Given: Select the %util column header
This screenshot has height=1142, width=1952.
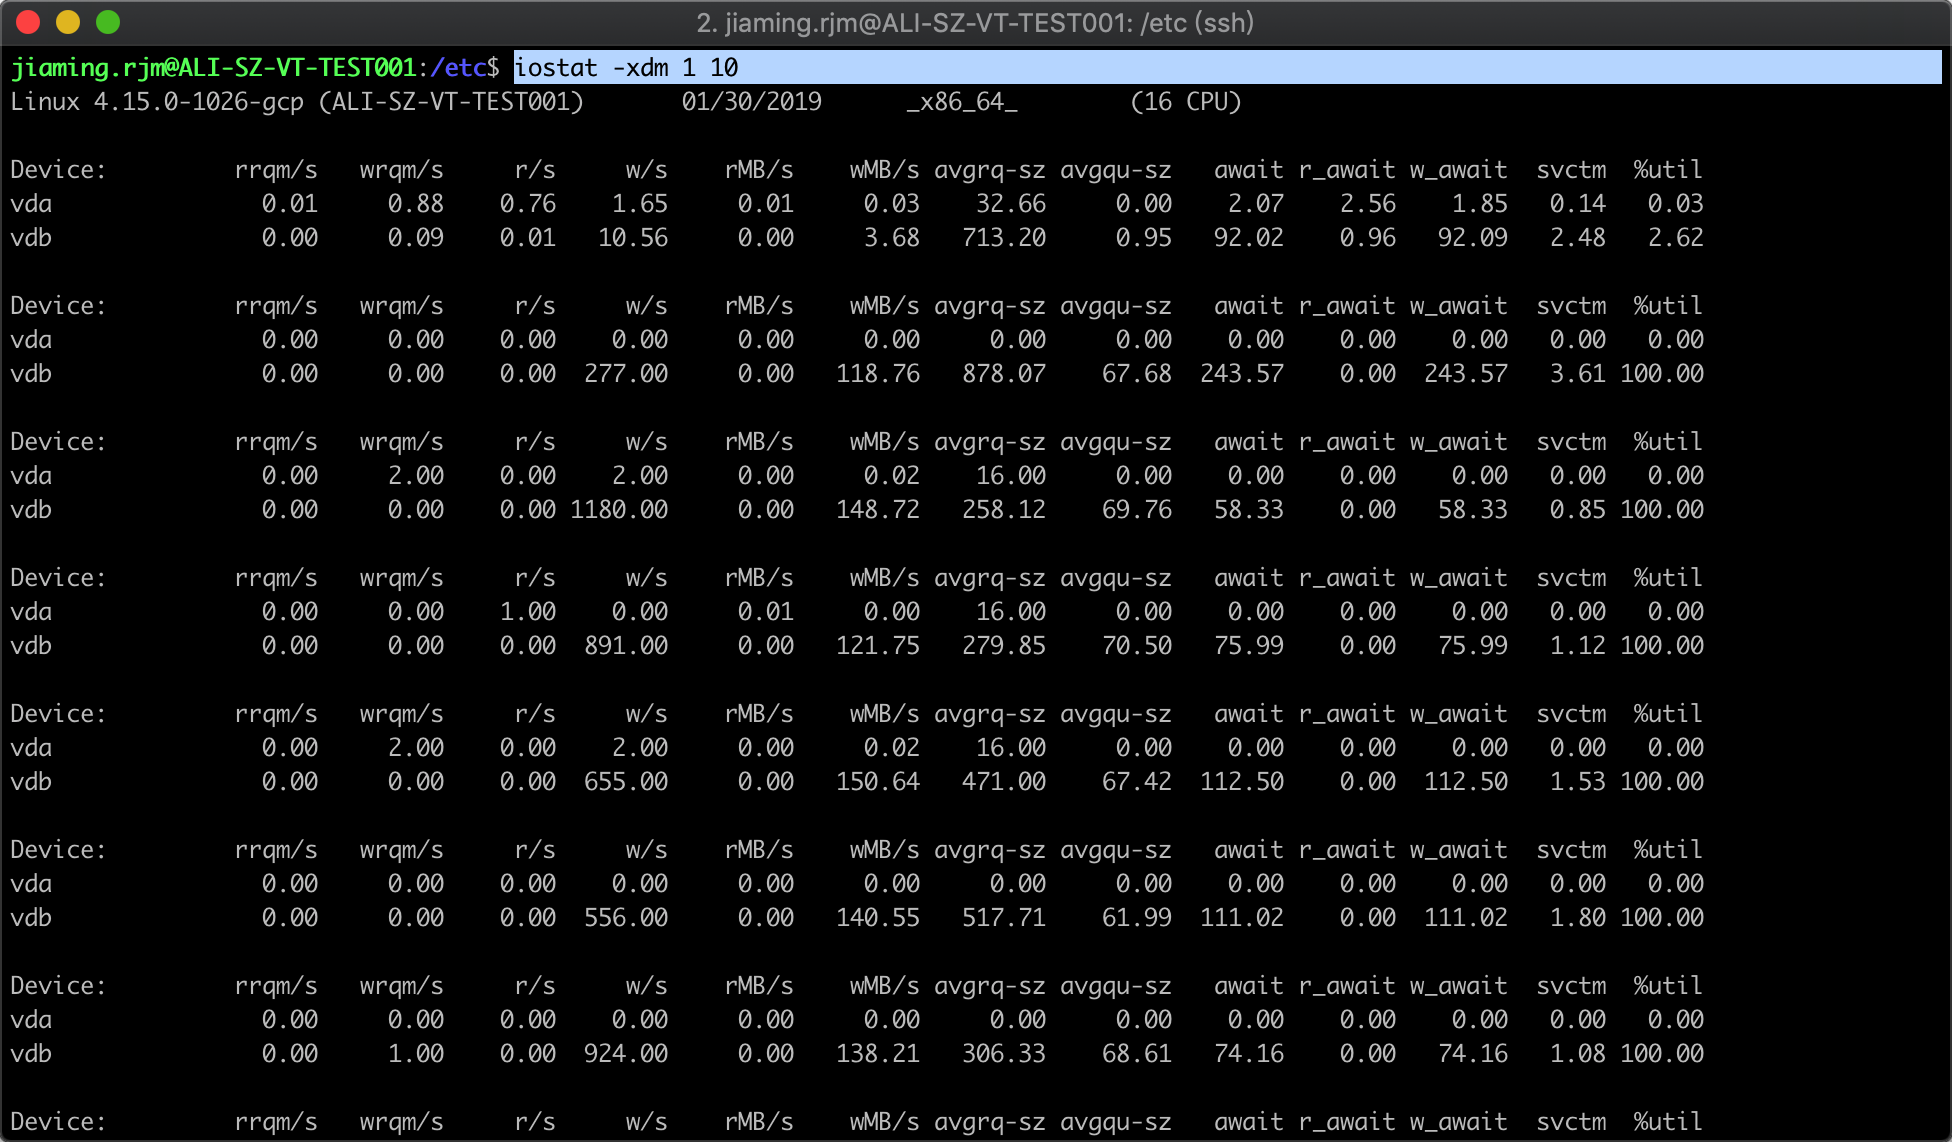Looking at the screenshot, I should [1667, 169].
